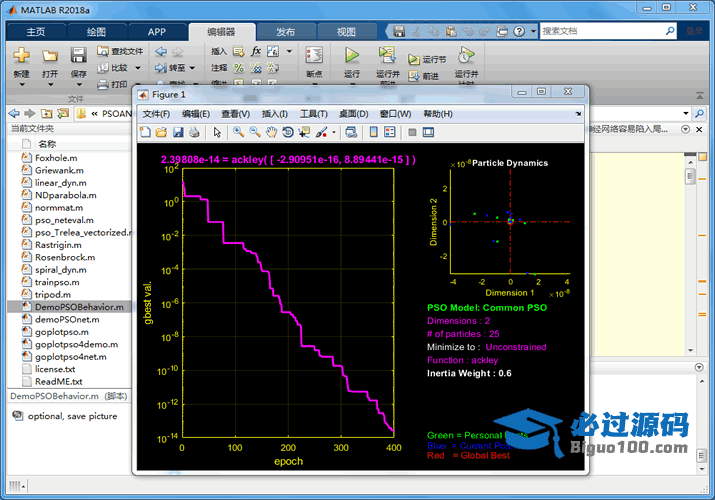715x500 pixels.
Task: Click the 打印 (Print) button in ribbon
Action: (113, 84)
